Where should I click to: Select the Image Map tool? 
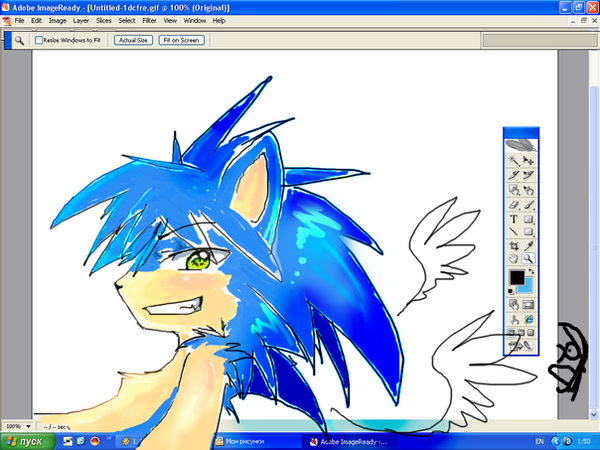(514, 190)
